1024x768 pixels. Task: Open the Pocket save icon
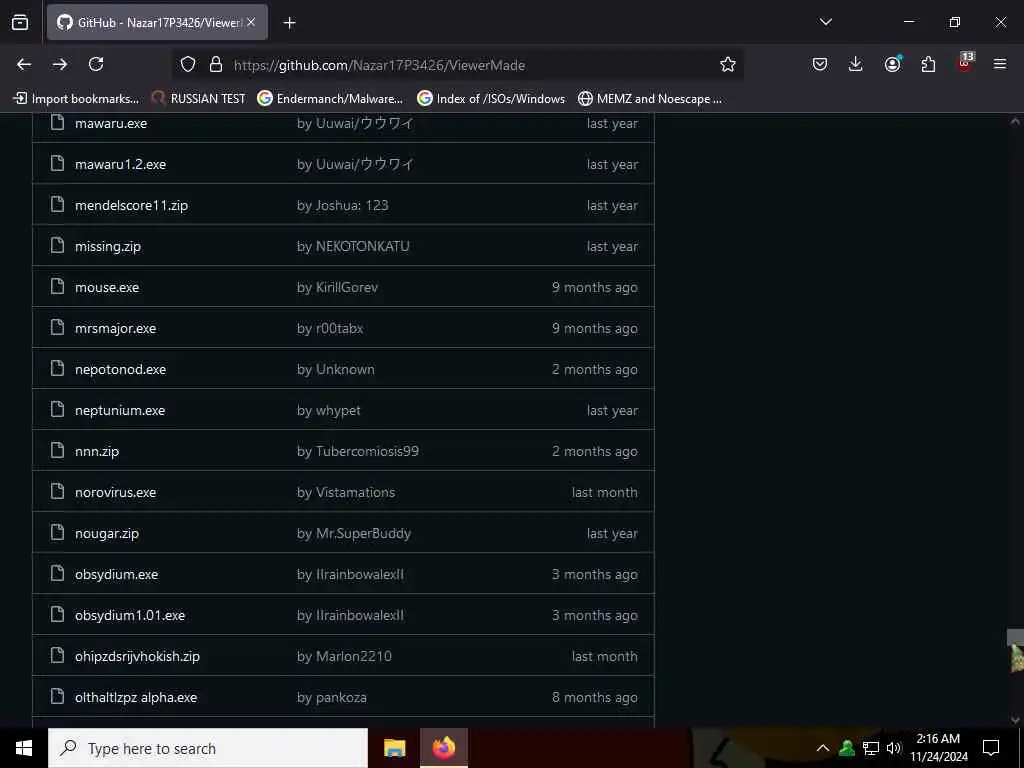click(820, 64)
